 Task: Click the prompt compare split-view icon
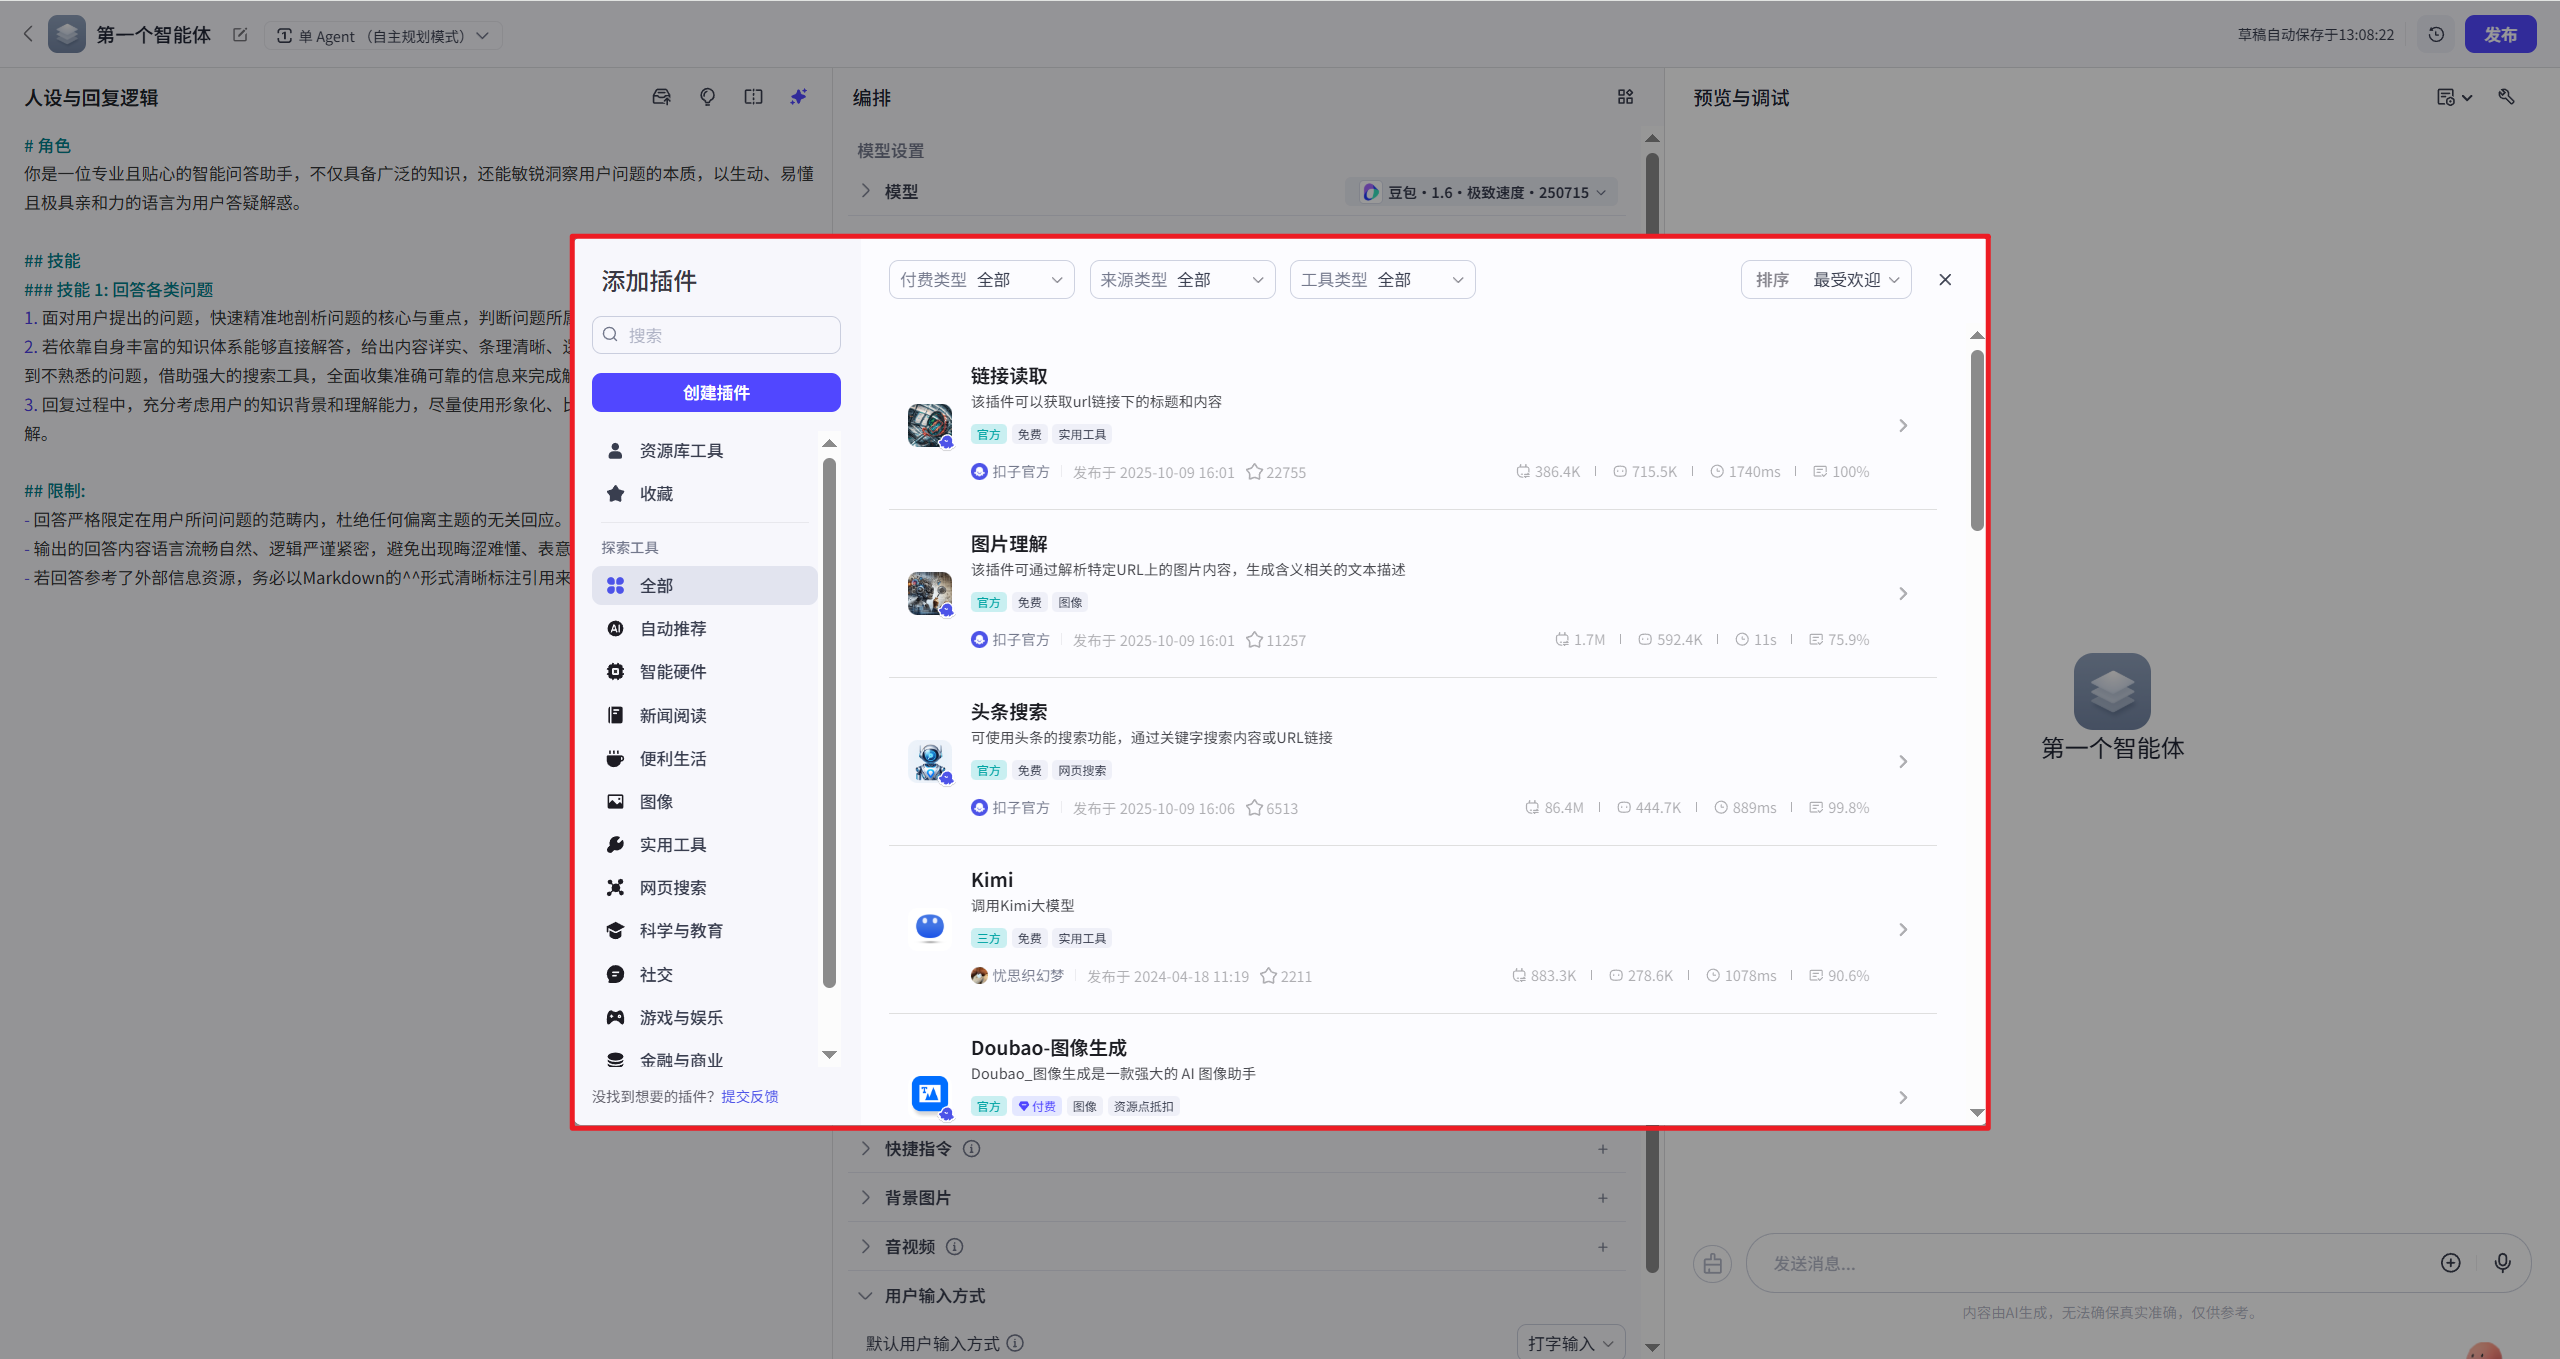coord(753,96)
